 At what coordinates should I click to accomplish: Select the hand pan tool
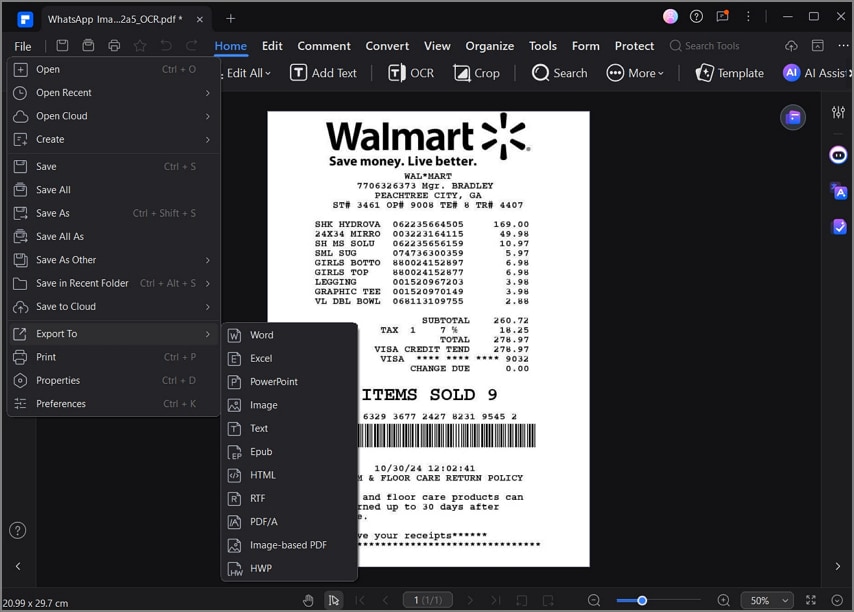coord(308,600)
